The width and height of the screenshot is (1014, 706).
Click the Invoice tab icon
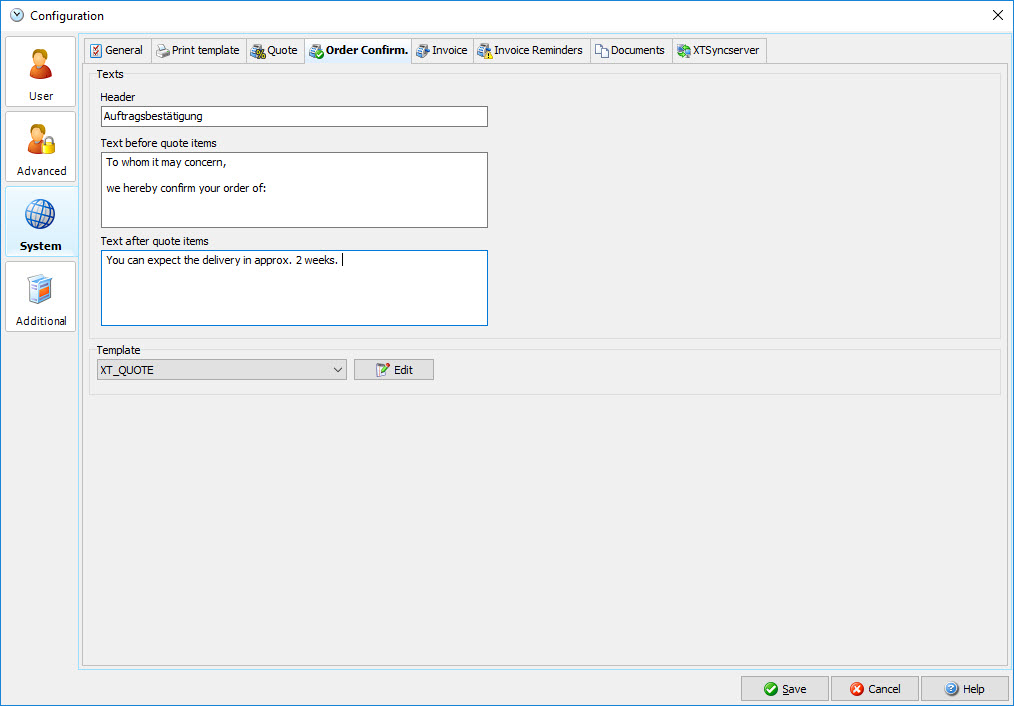[x=423, y=51]
